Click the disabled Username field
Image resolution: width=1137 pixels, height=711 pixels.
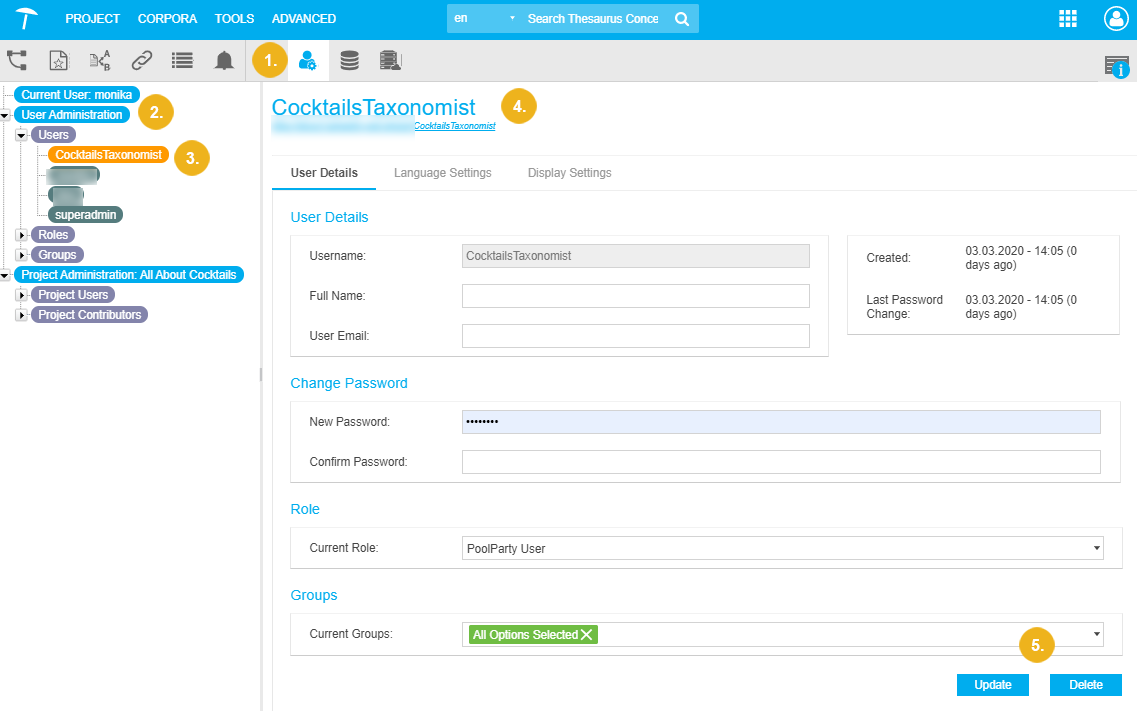(636, 256)
